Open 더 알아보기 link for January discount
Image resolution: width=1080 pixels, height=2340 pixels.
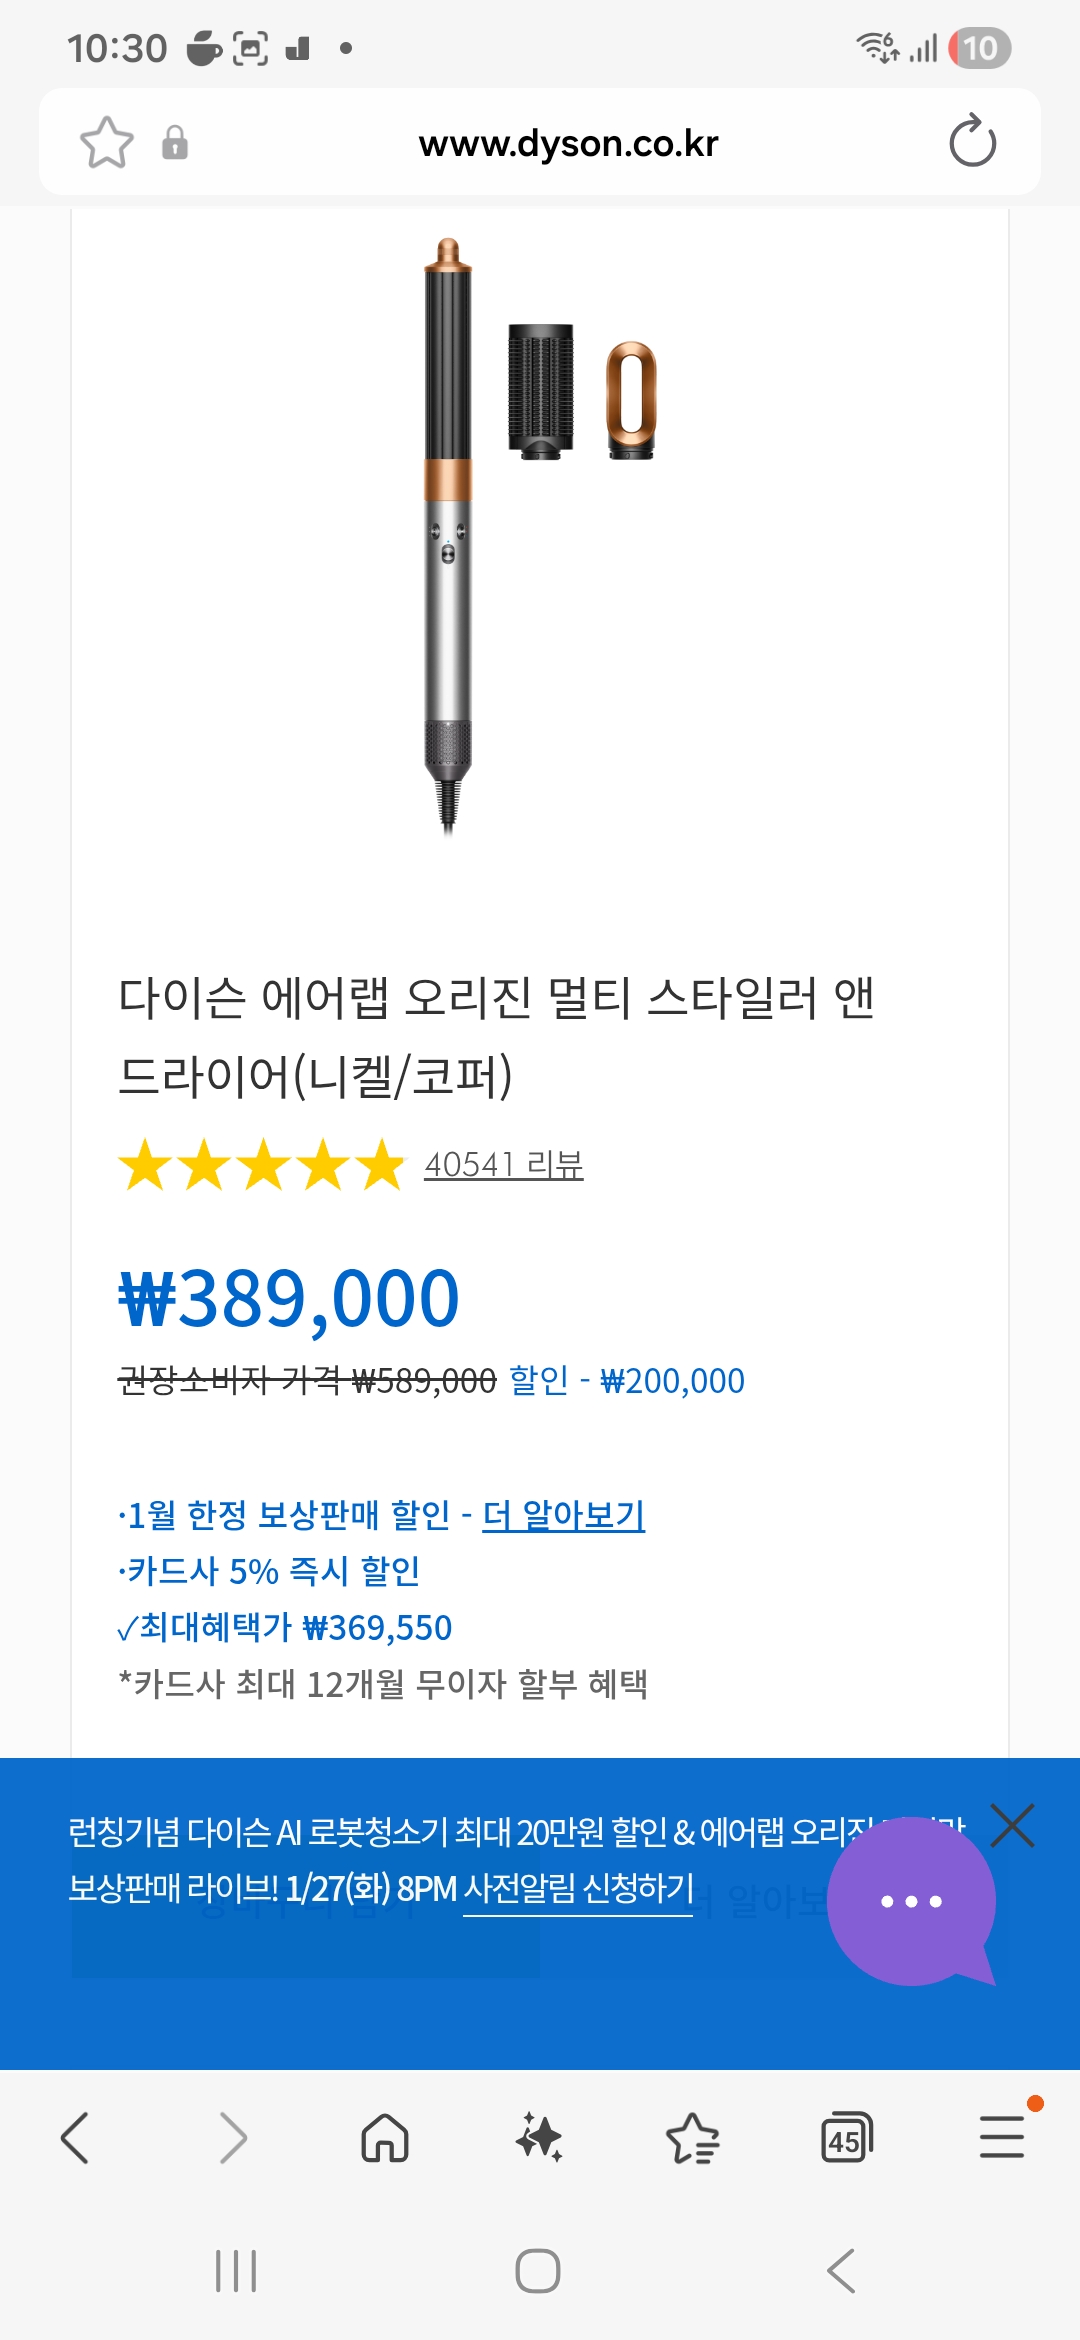pos(563,1516)
